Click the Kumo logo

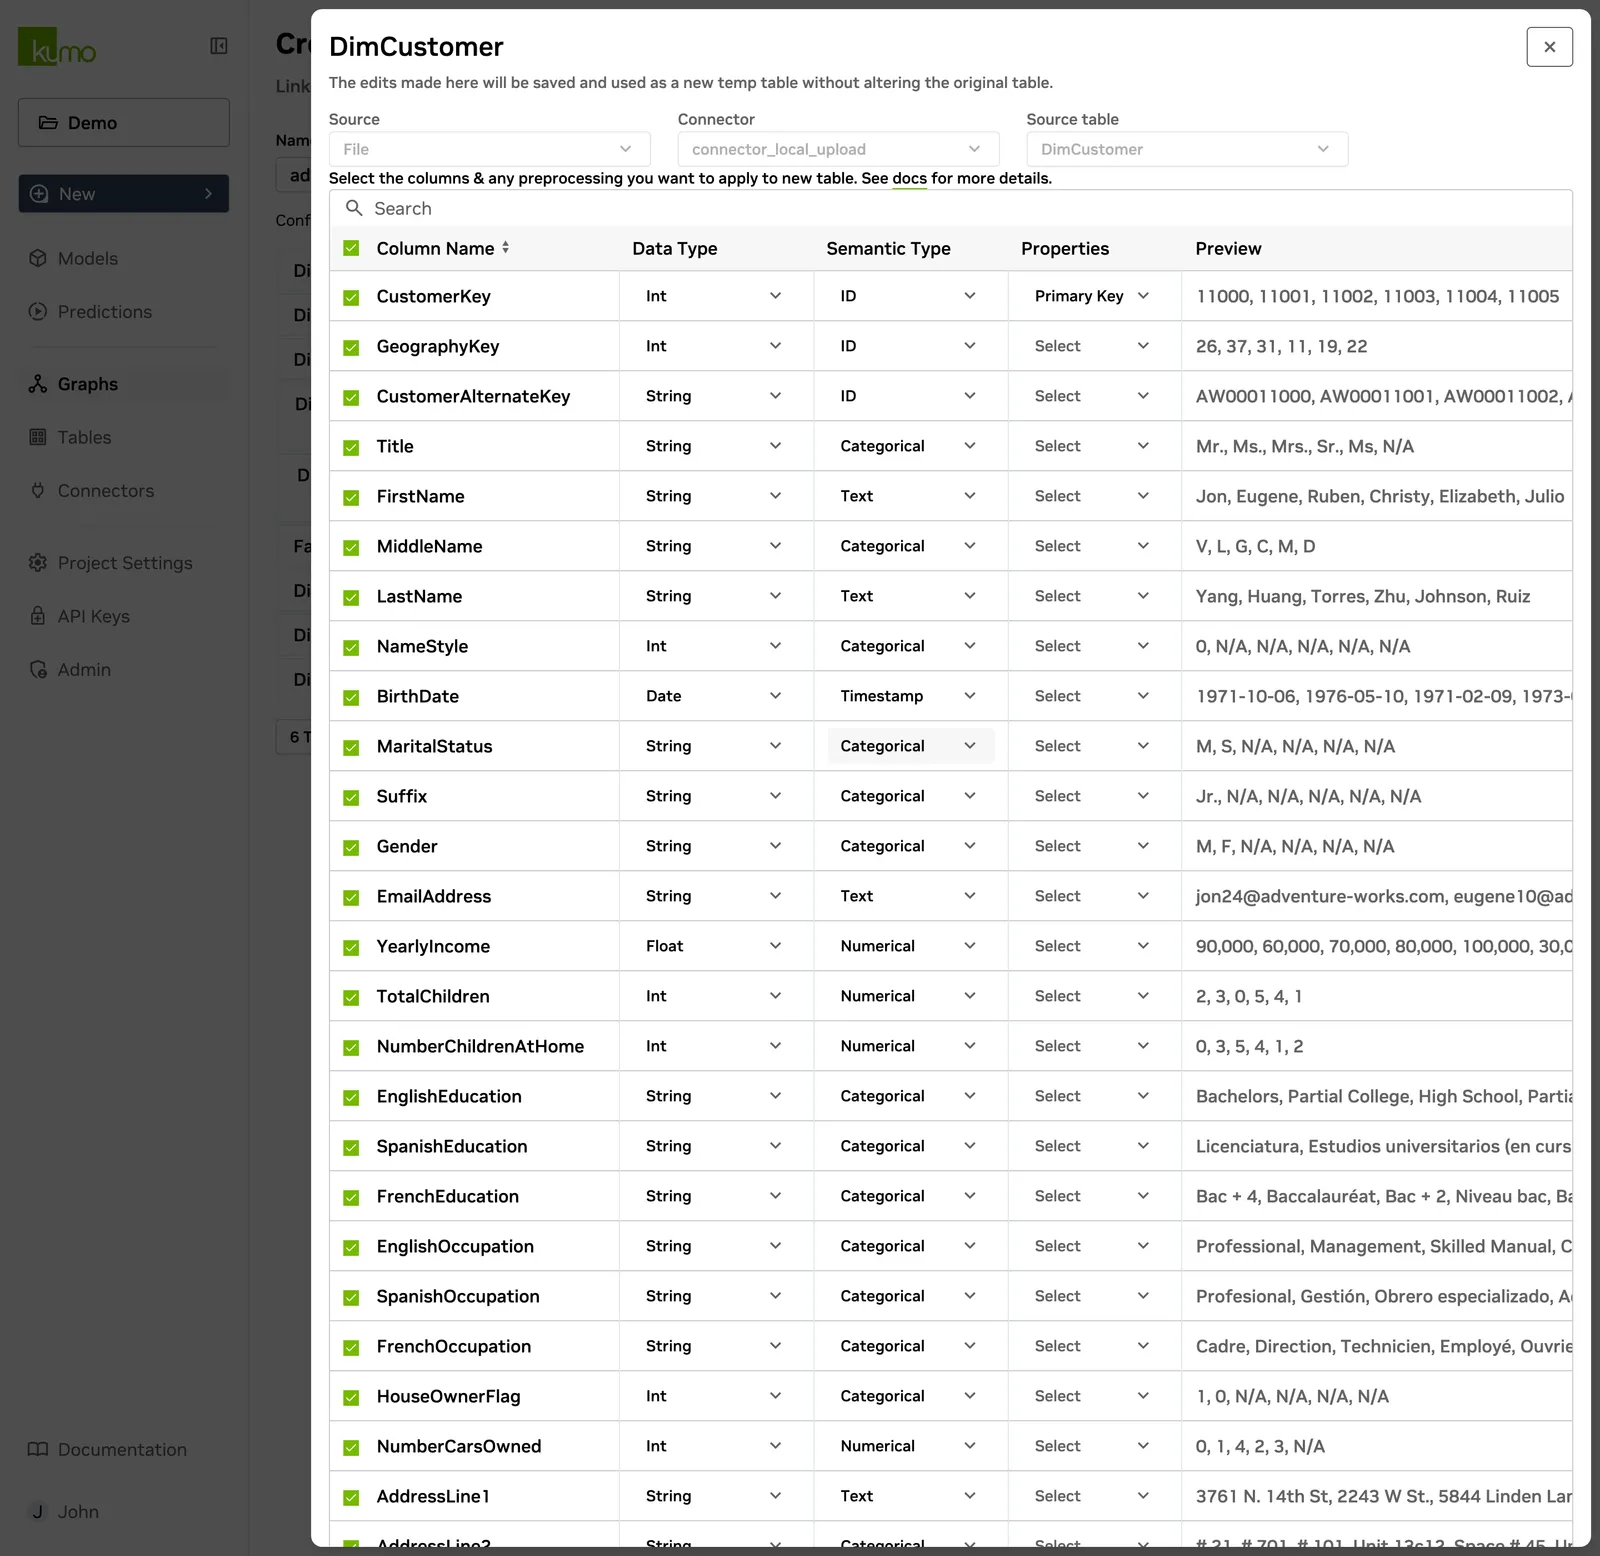pyautogui.click(x=57, y=47)
